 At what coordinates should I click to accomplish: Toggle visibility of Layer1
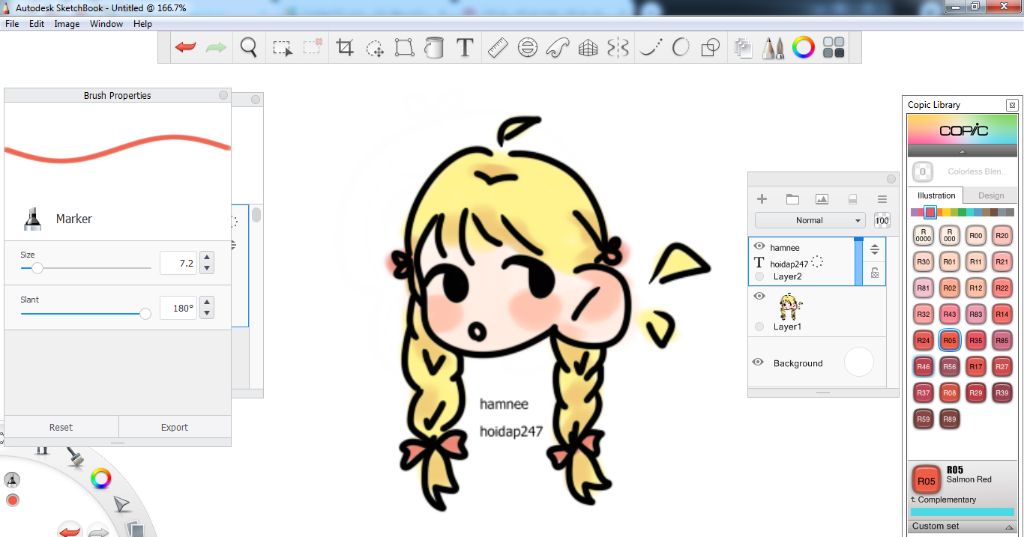click(759, 296)
